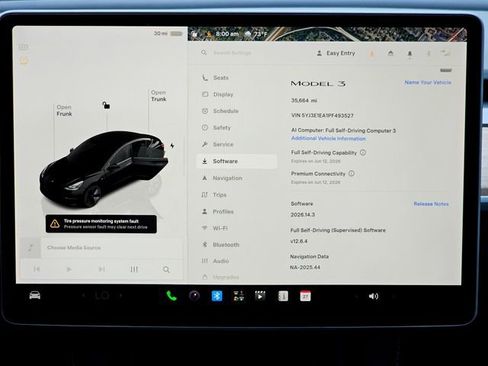The width and height of the screenshot is (488, 366).
Task: Launch the dashcam camera app
Action: tap(194, 296)
